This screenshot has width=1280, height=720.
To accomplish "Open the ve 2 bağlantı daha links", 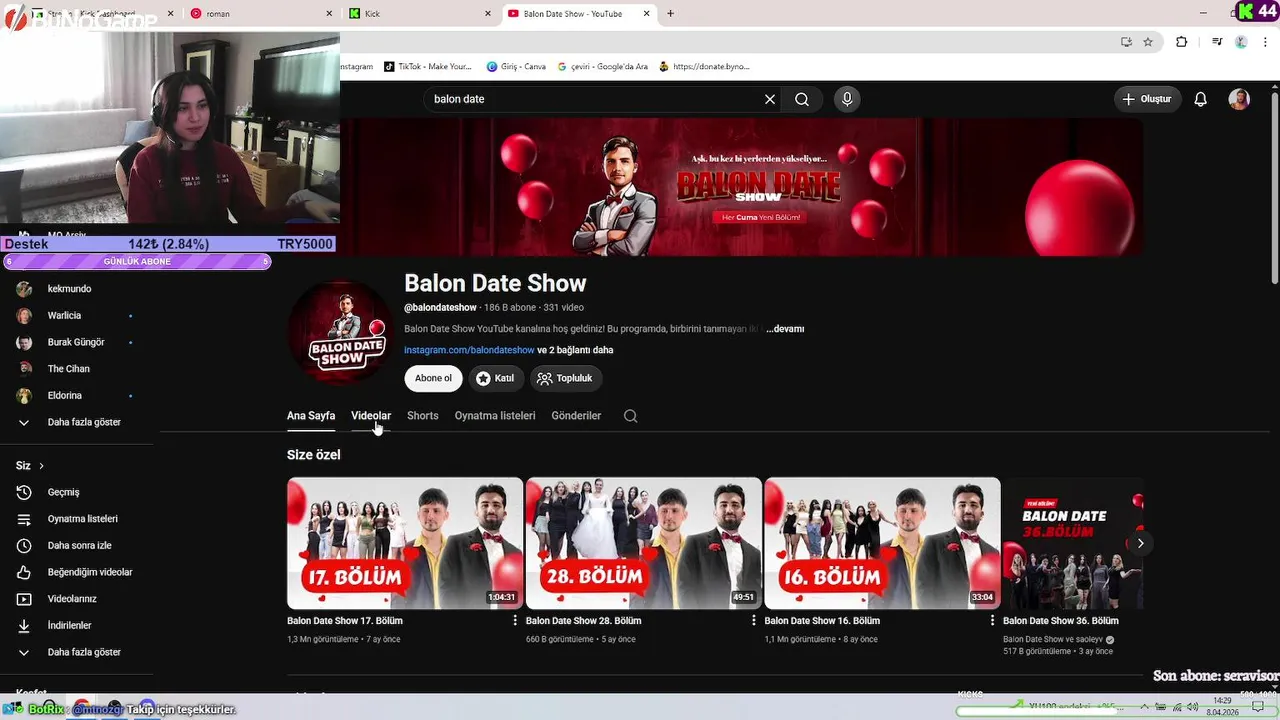I will (x=575, y=350).
